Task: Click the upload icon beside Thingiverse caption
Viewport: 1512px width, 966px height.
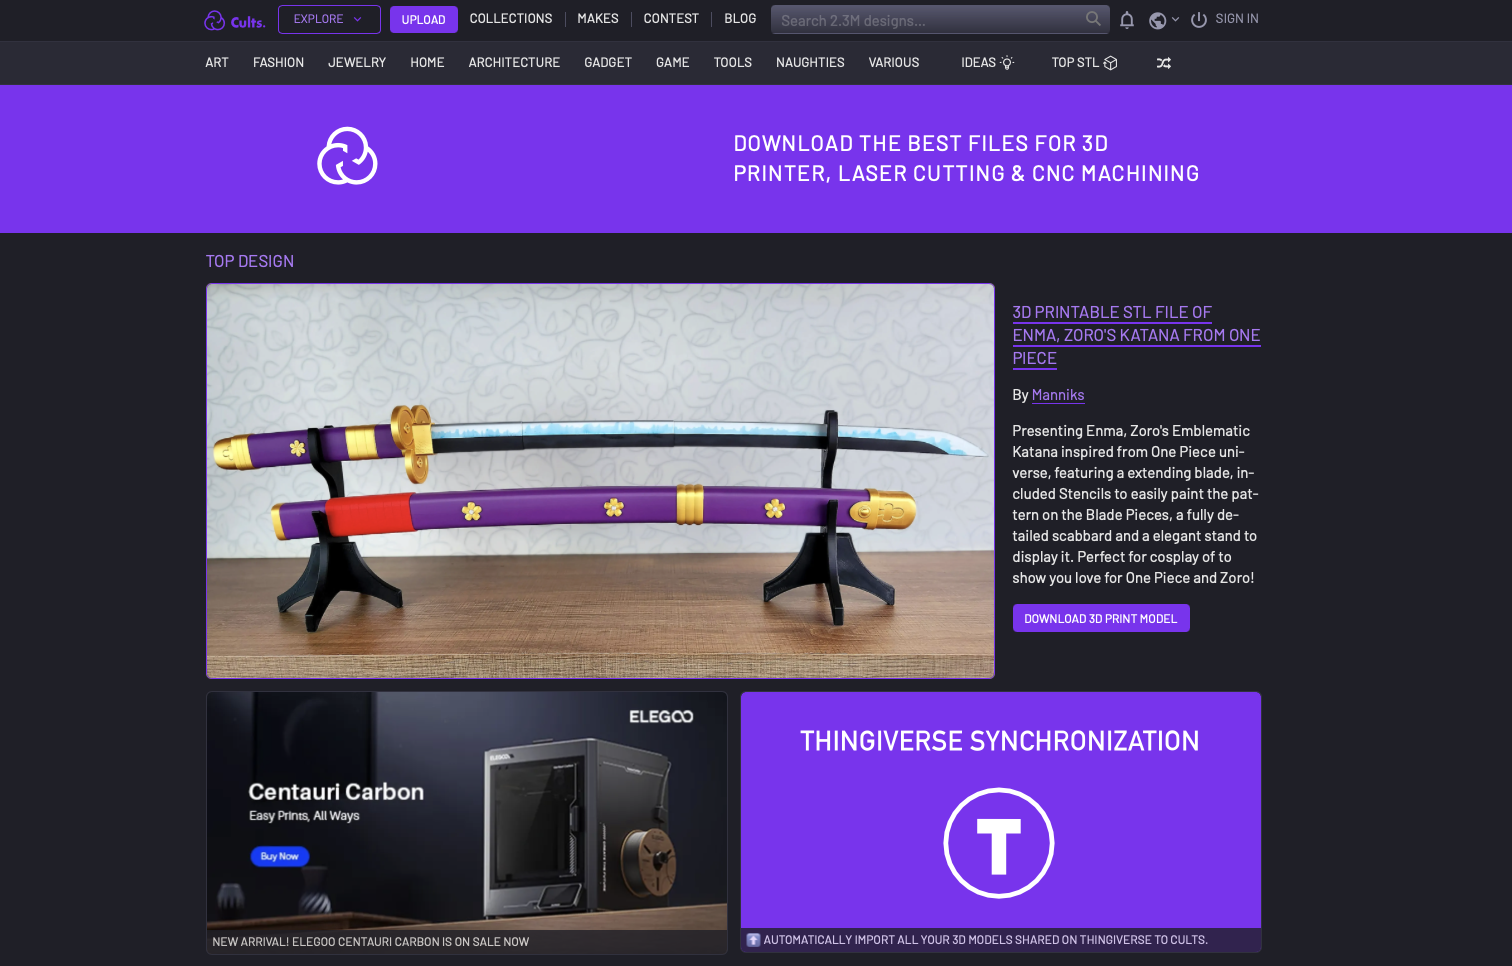Action: (x=754, y=940)
